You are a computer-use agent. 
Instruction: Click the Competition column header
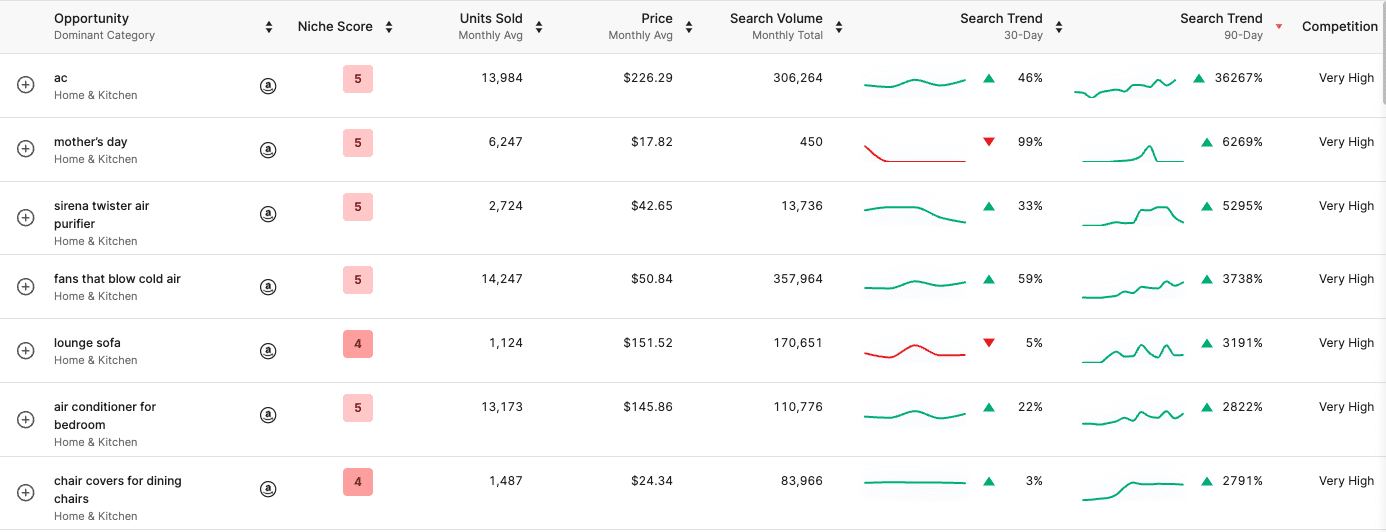point(1340,27)
